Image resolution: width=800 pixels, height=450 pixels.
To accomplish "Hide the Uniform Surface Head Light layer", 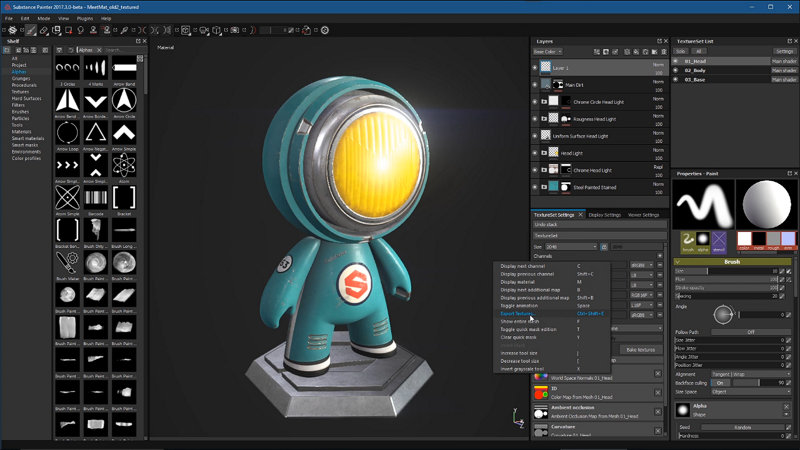I will tap(535, 136).
